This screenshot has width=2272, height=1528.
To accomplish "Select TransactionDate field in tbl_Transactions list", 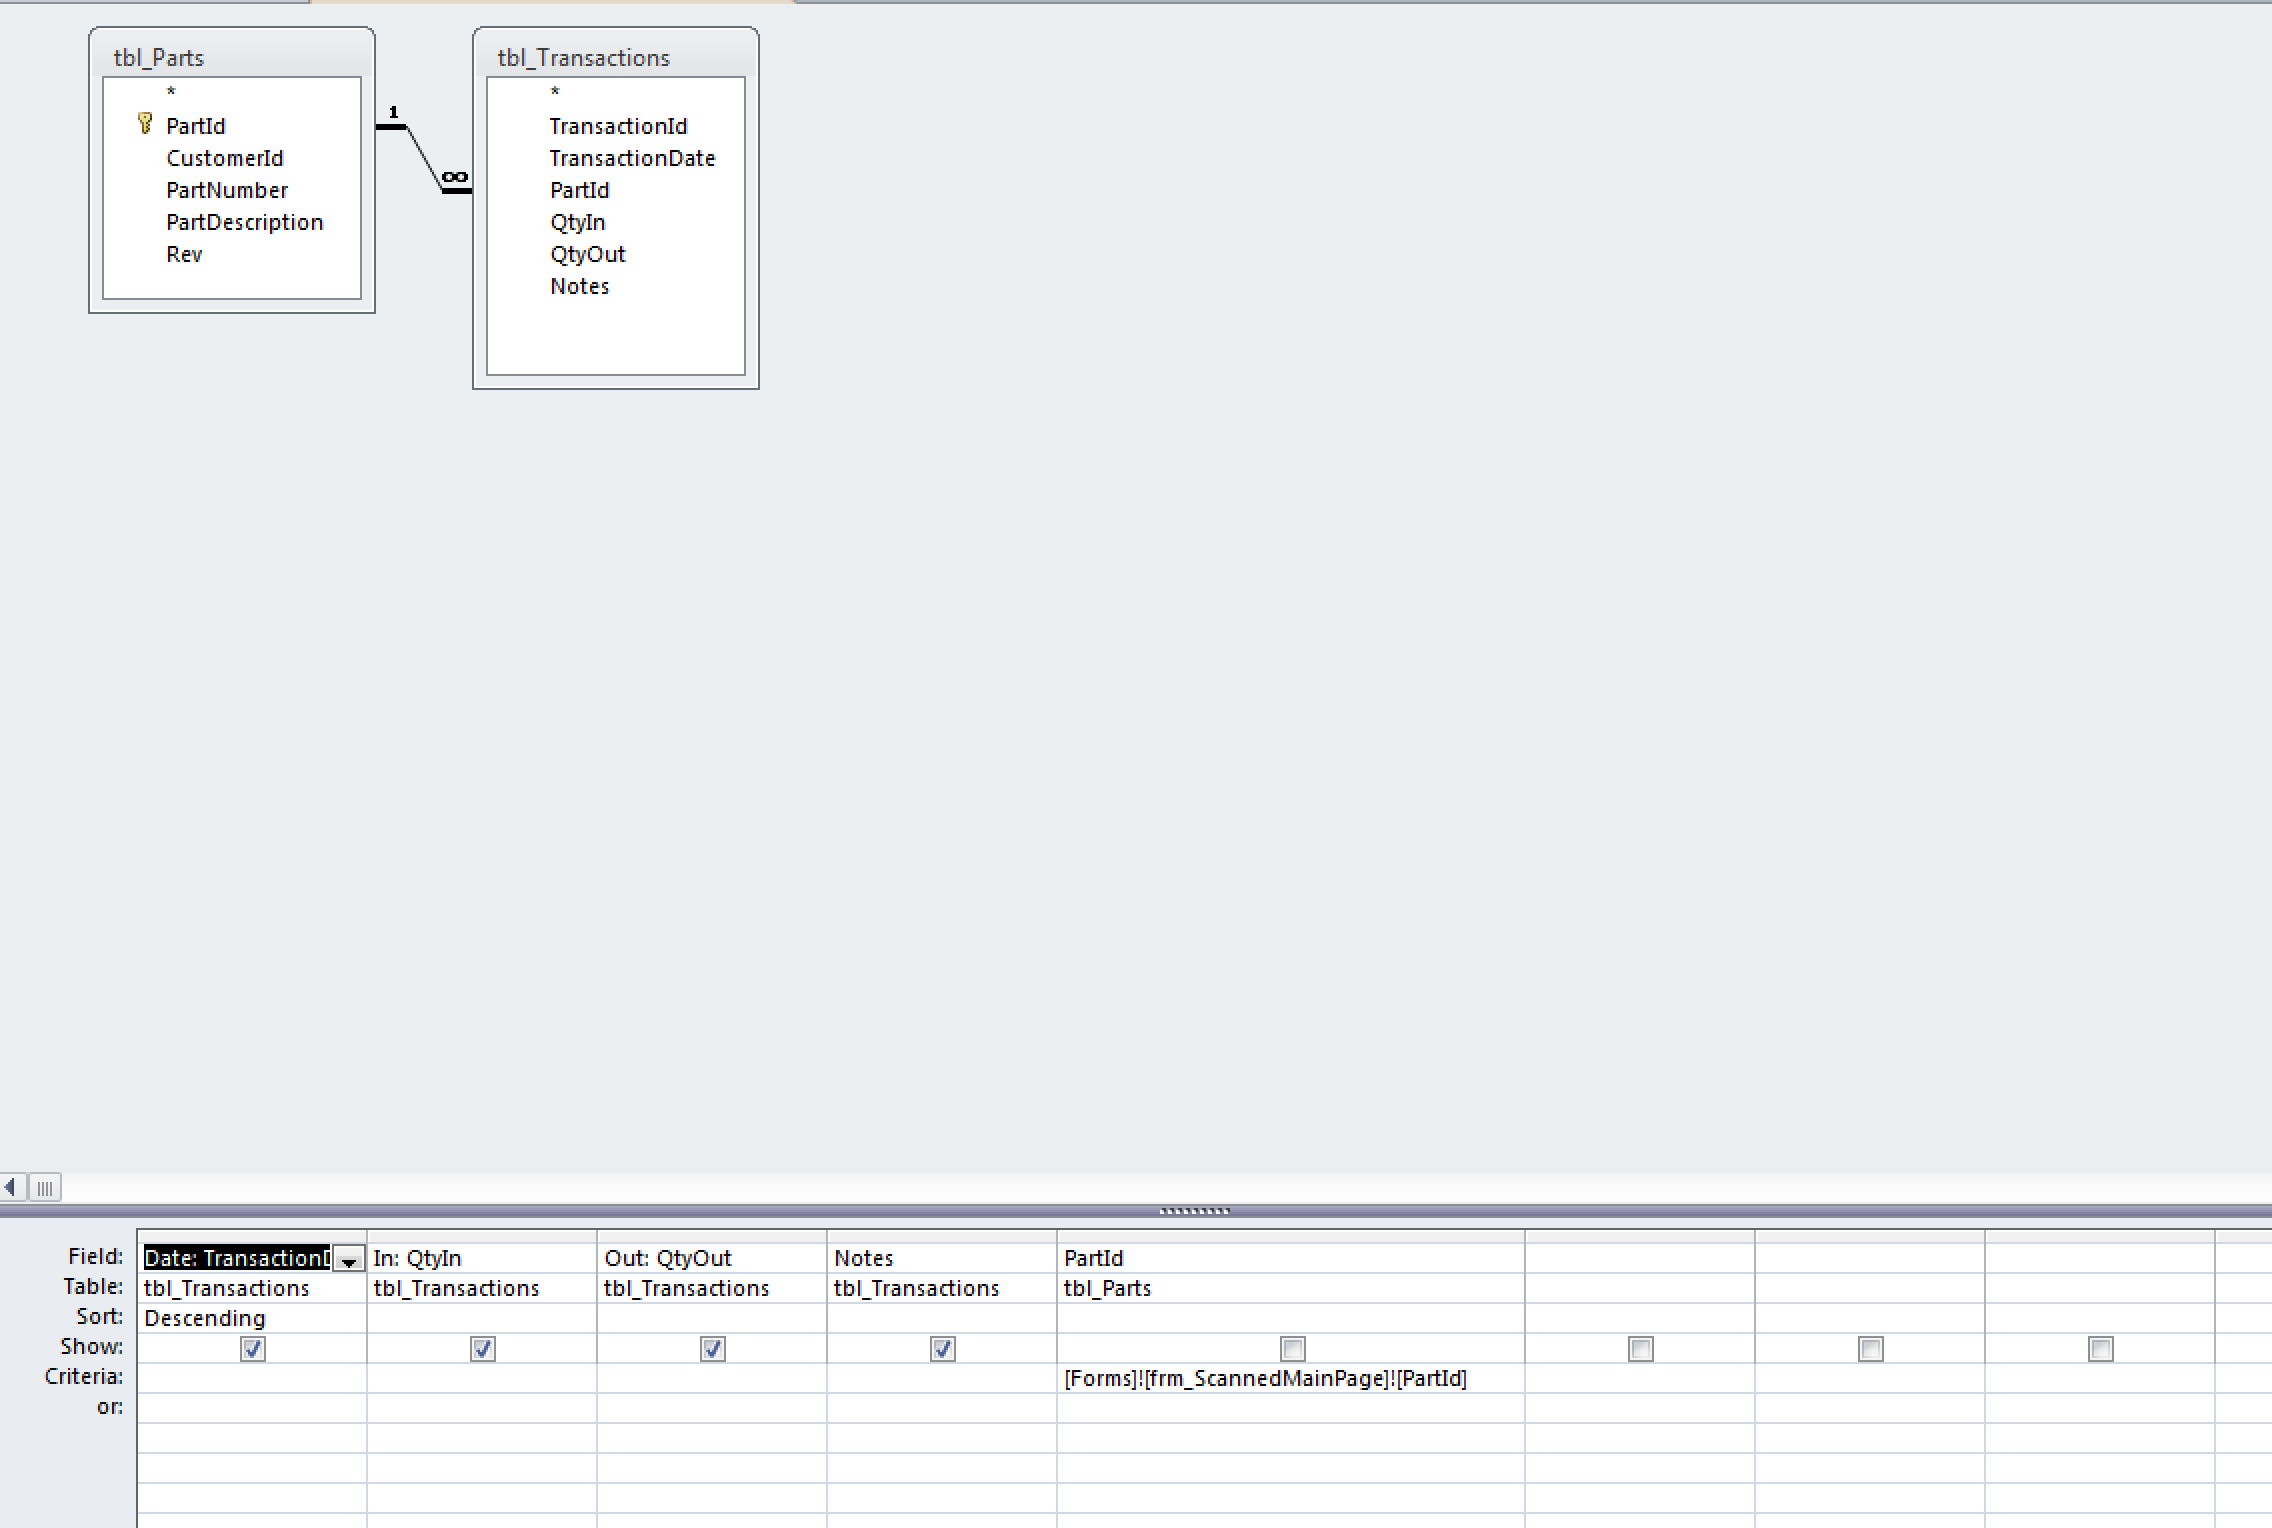I will pyautogui.click(x=632, y=158).
